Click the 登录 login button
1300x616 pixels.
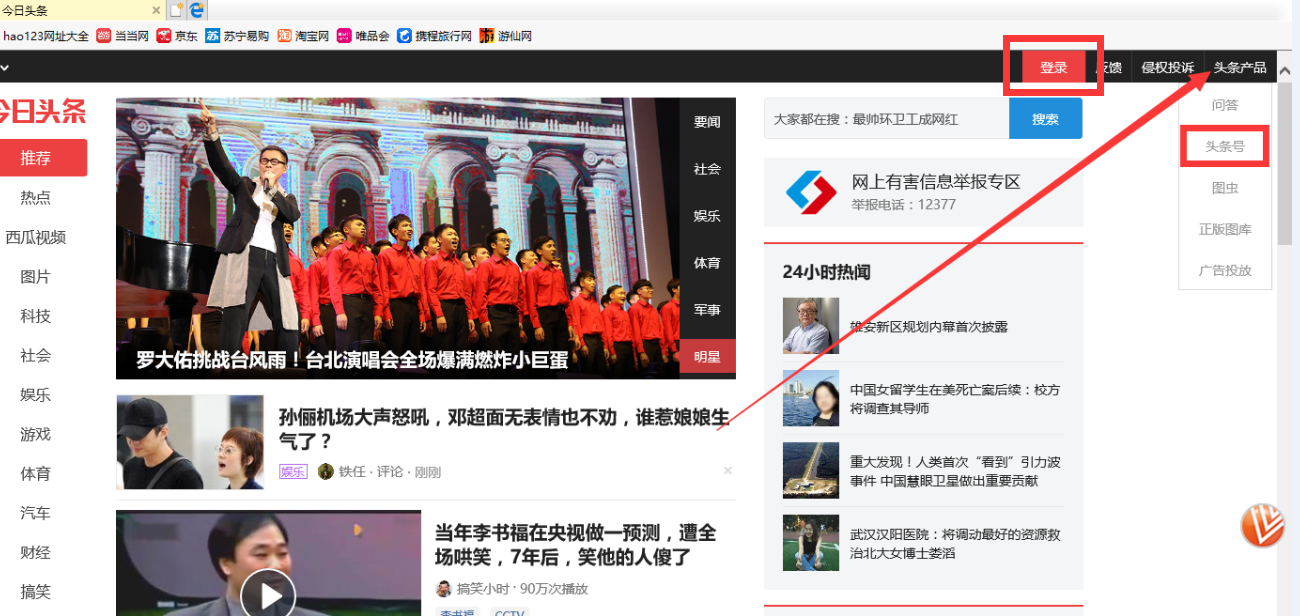pyautogui.click(x=1053, y=67)
